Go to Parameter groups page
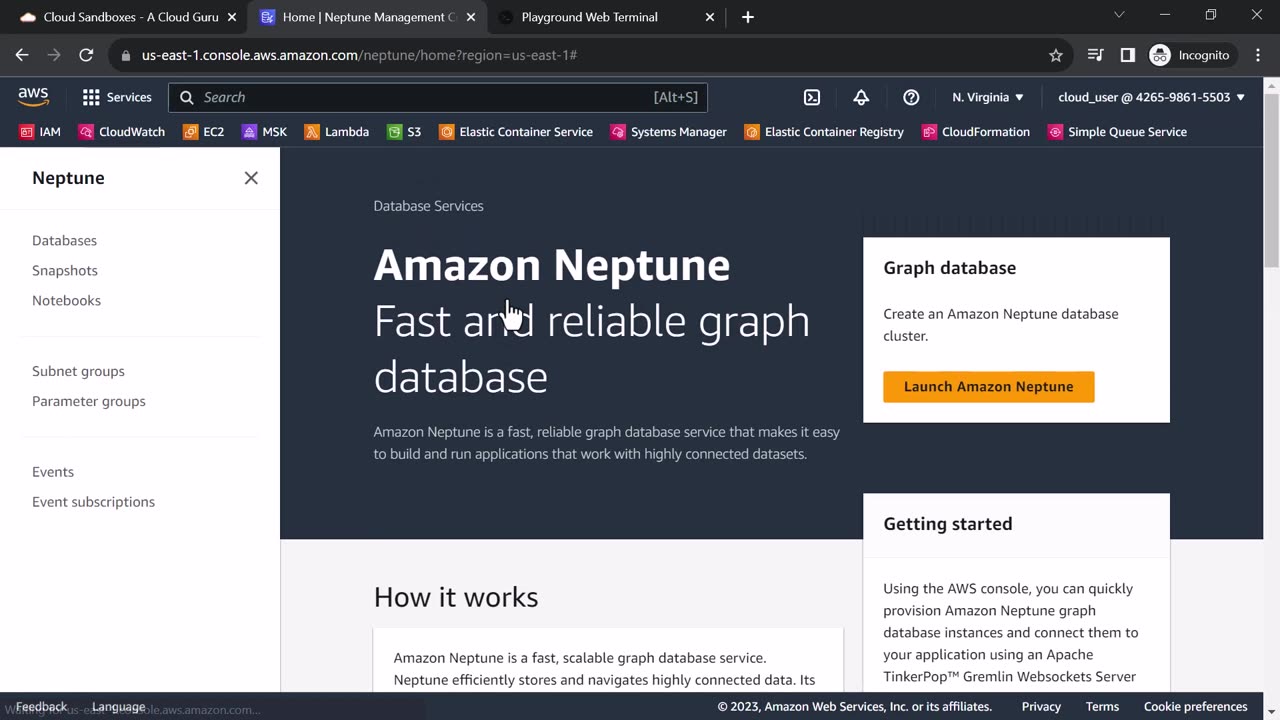 (89, 401)
